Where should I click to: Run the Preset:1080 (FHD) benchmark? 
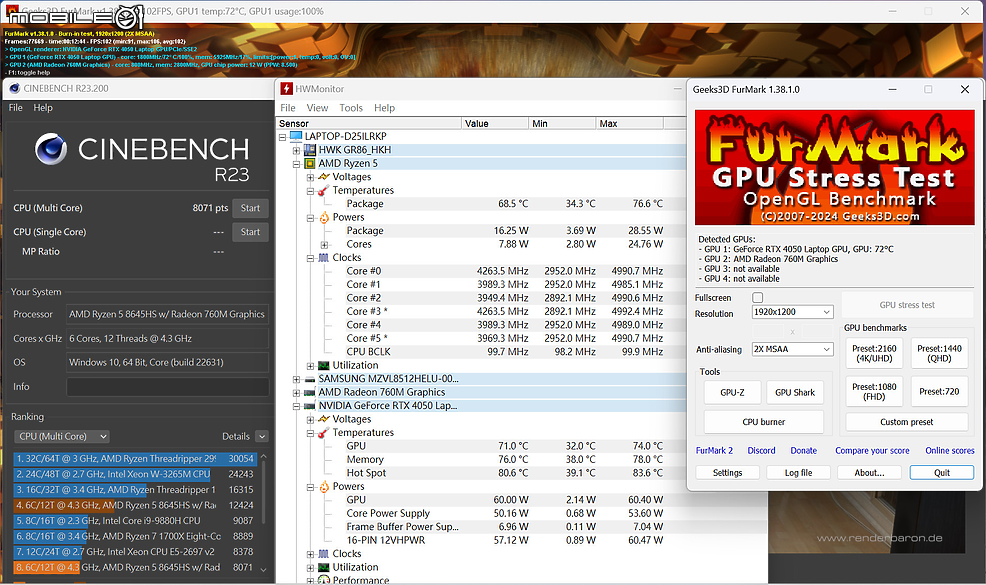[874, 391]
